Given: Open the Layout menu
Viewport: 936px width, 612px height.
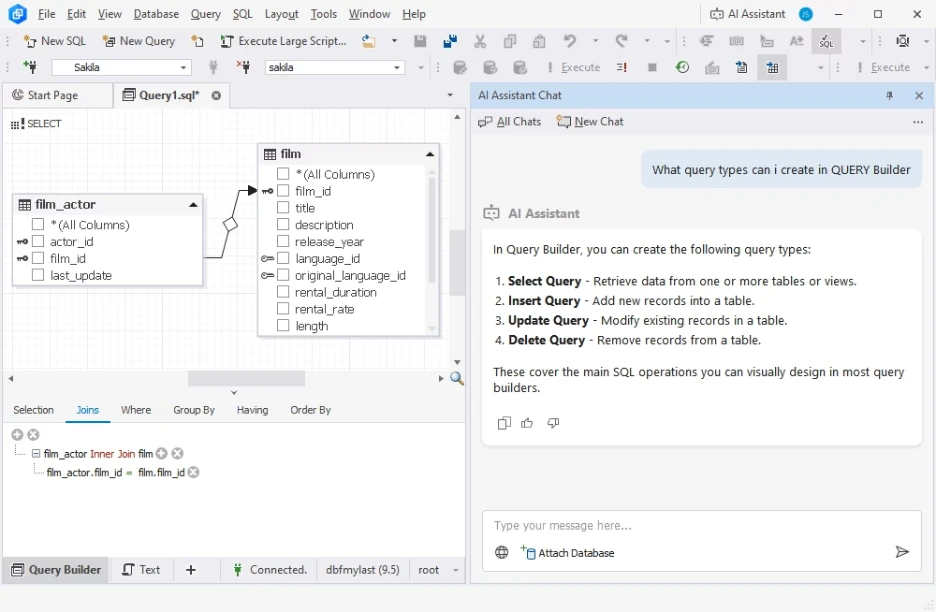Looking at the screenshot, I should (x=281, y=14).
